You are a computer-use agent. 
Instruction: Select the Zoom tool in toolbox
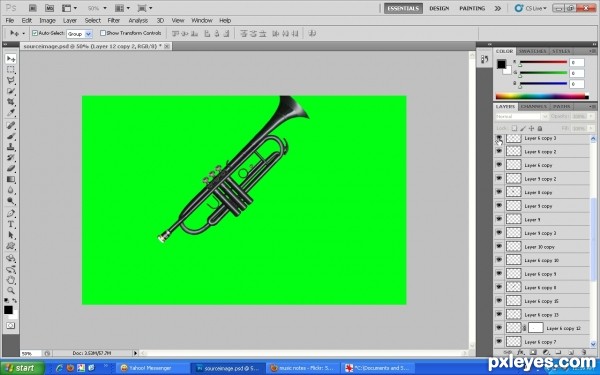coord(11,290)
